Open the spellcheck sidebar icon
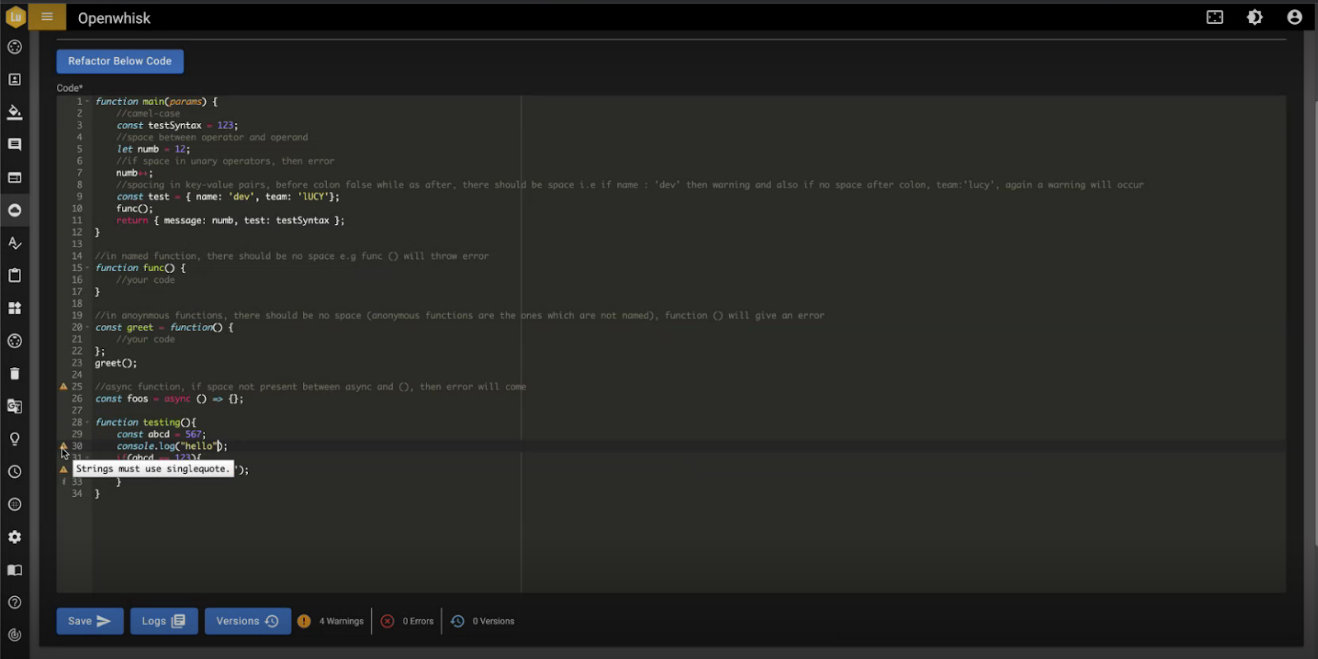Screen dimensions: 1318x659 (x=15, y=243)
